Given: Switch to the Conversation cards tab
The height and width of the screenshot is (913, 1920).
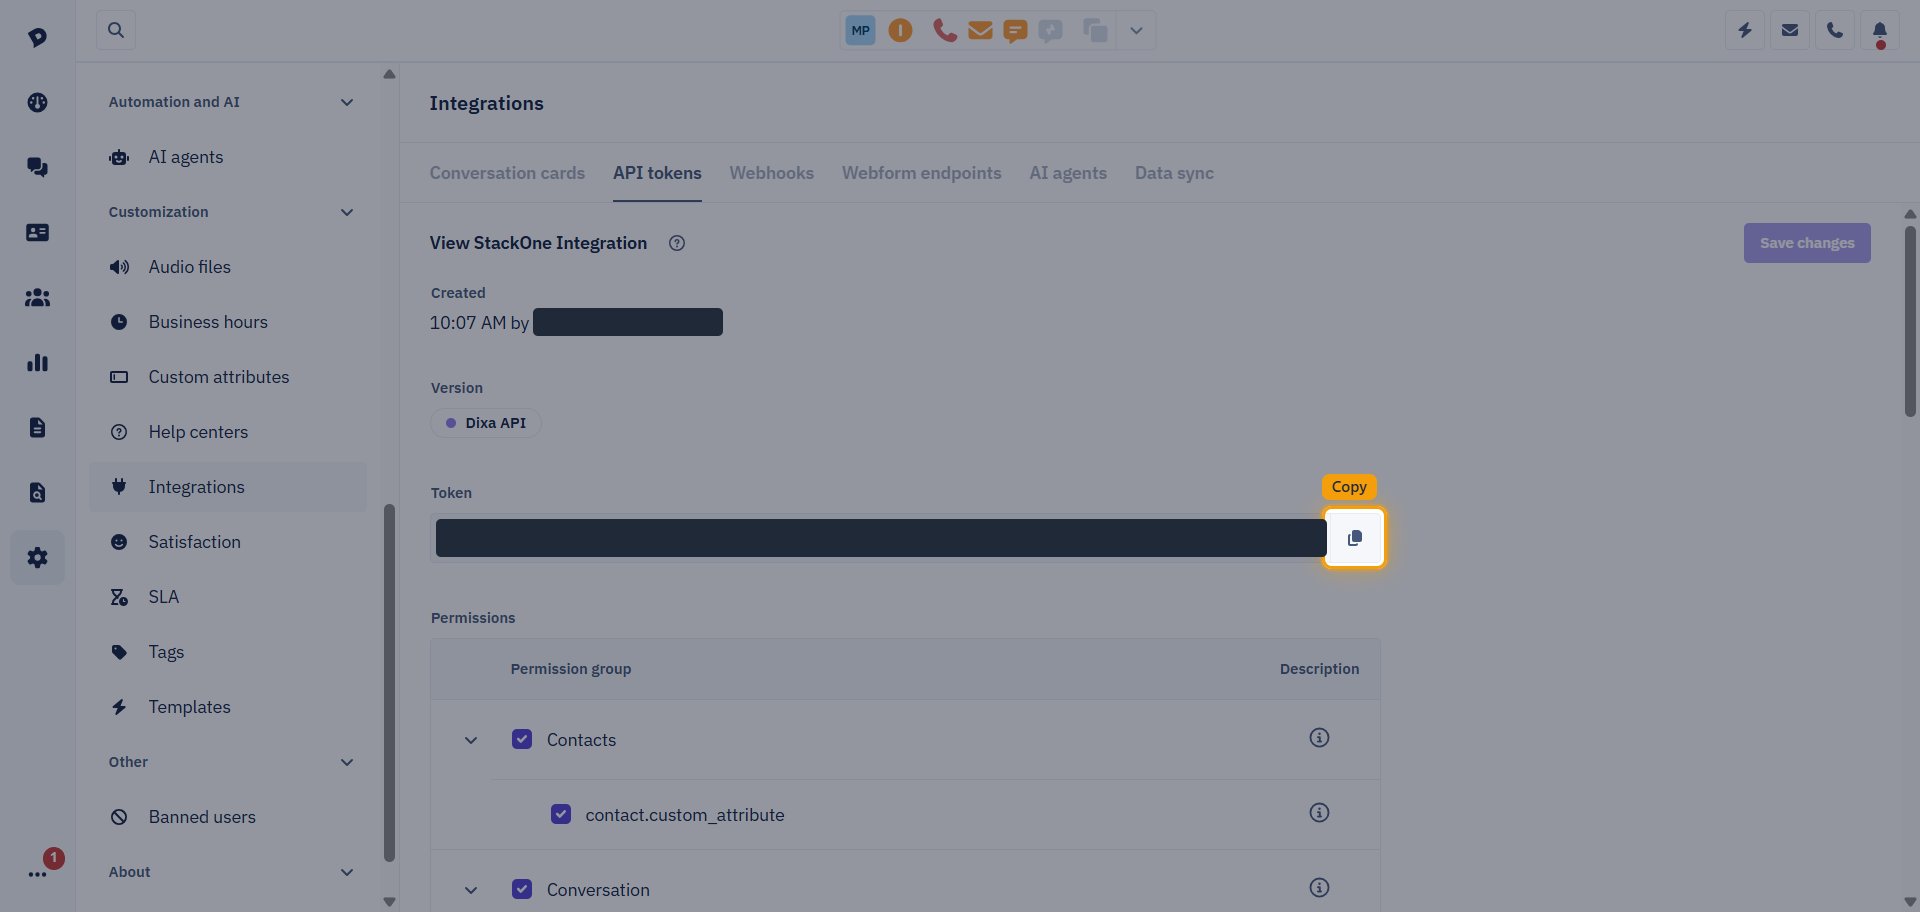Looking at the screenshot, I should tap(507, 173).
